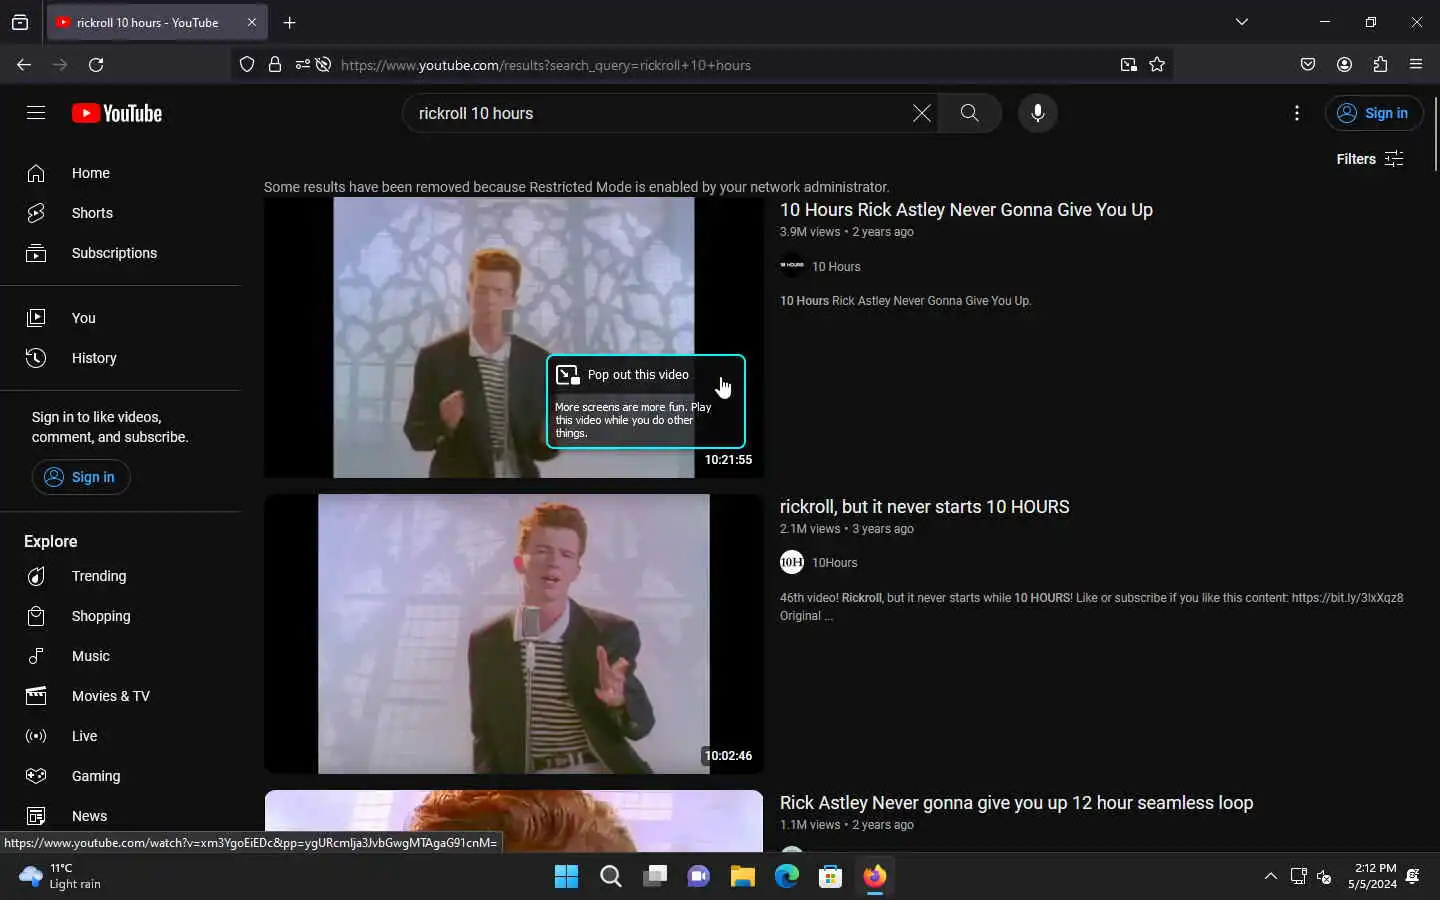The image size is (1440, 900).
Task: Open the Live category
Action: point(120,736)
